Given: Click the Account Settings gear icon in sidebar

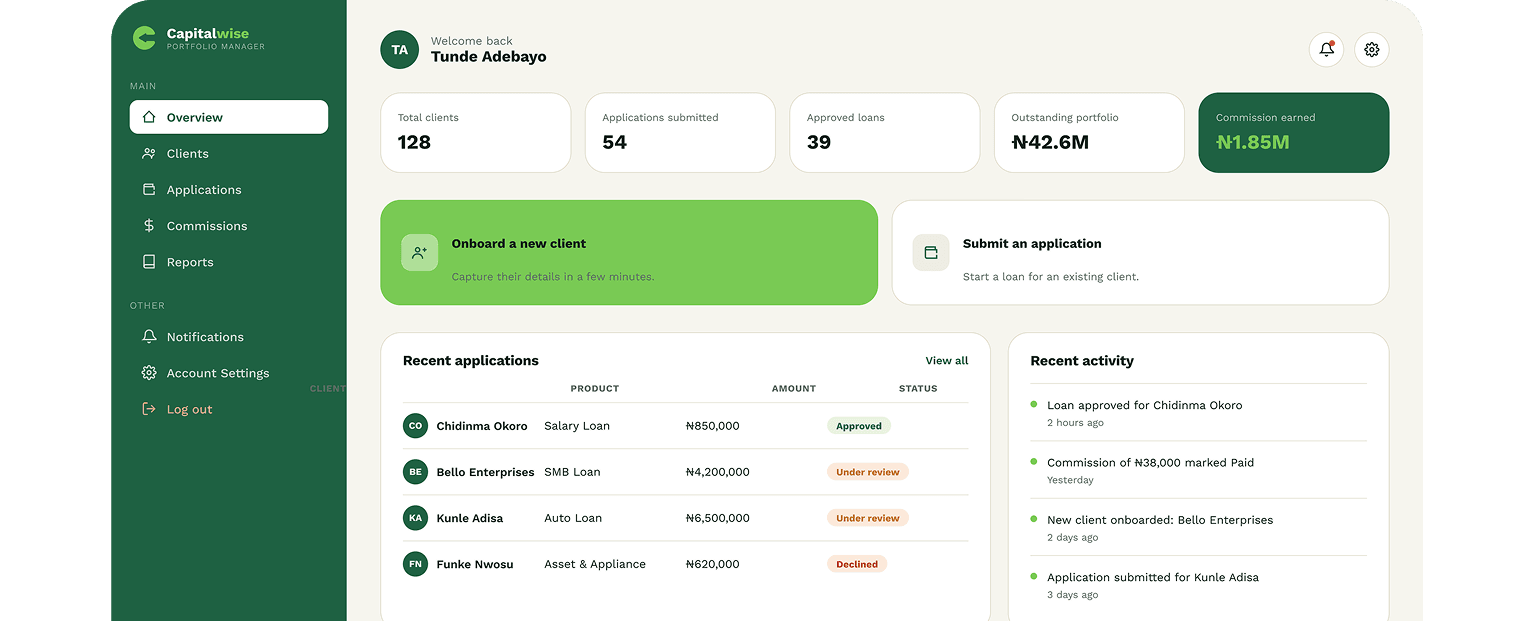Looking at the screenshot, I should 149,373.
